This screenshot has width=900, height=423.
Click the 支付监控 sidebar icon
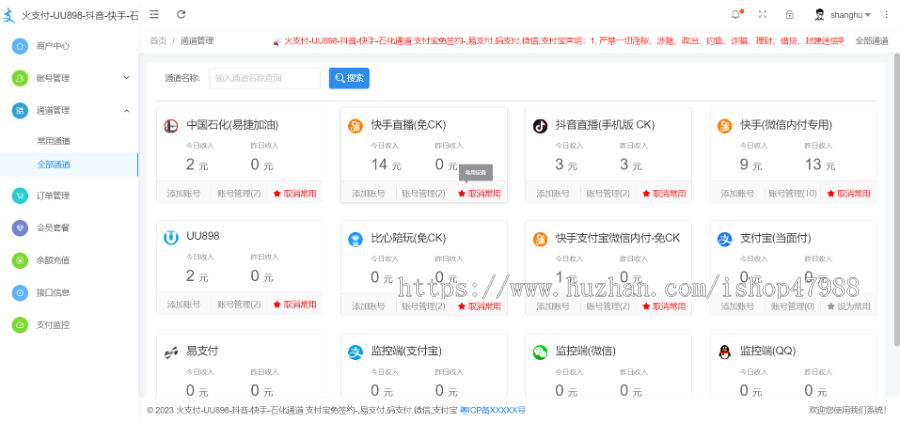tap(20, 325)
